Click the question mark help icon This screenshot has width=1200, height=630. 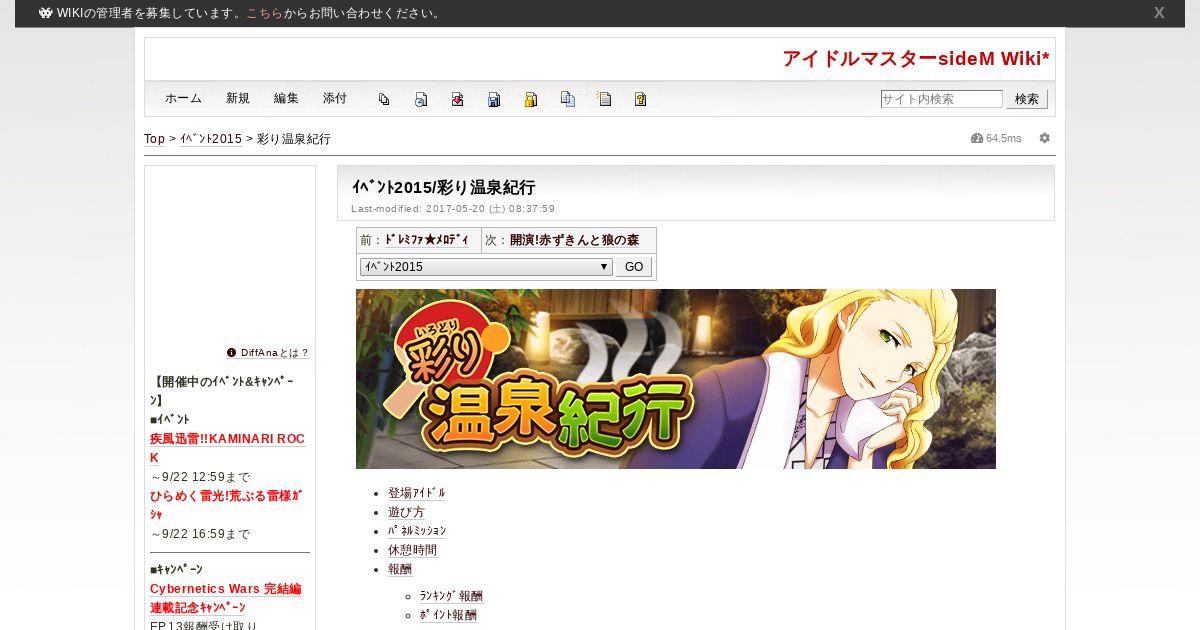pyautogui.click(x=640, y=99)
